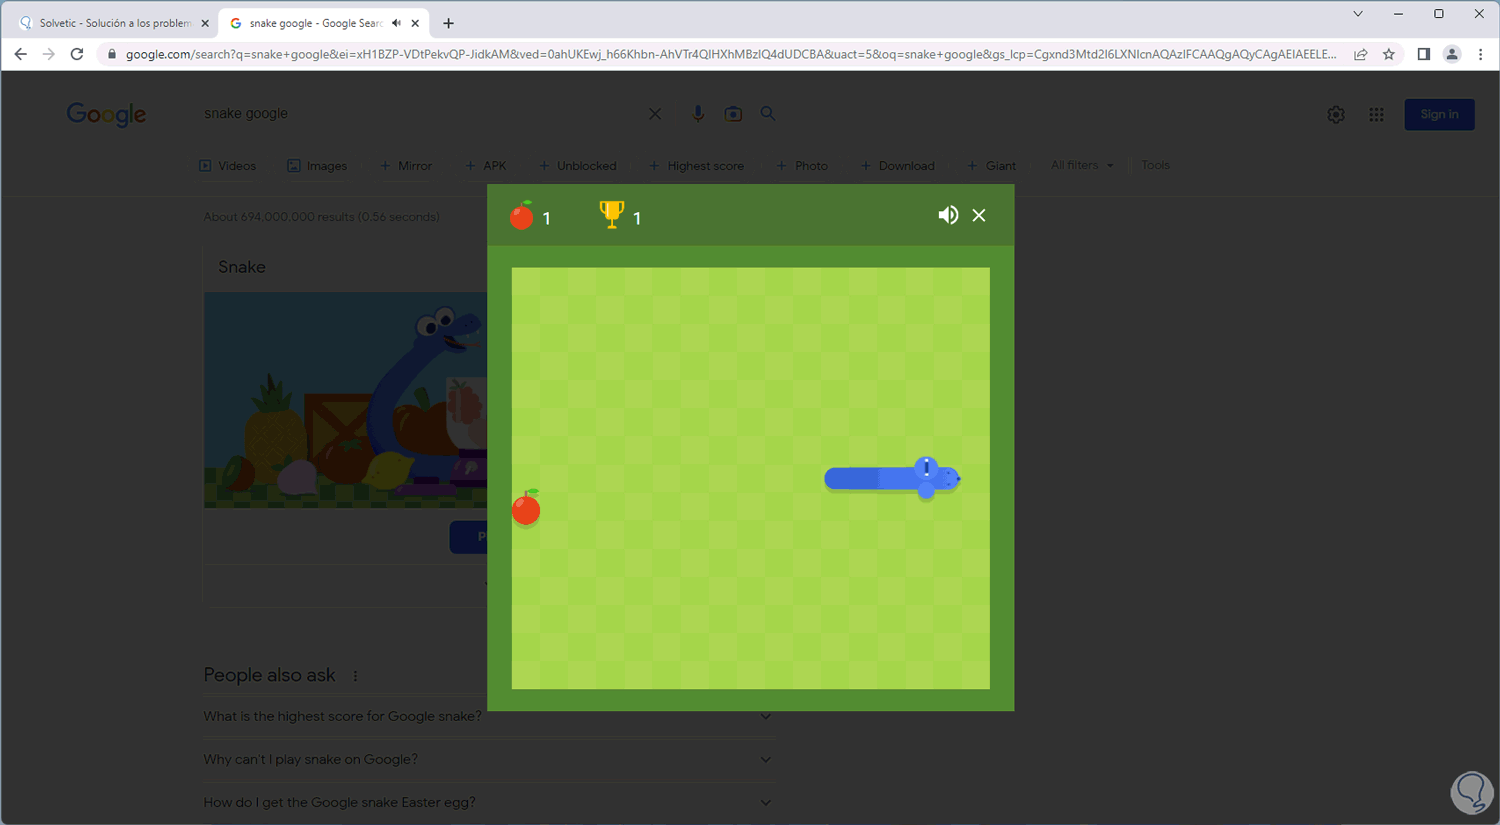1500x825 pixels.
Task: Add the Photo search filter
Action: 802,166
